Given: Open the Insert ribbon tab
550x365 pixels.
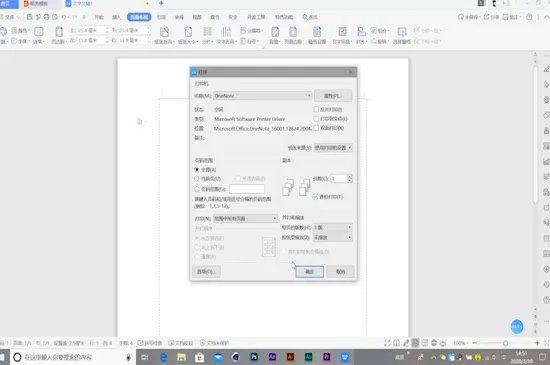Looking at the screenshot, I should tap(116, 17).
